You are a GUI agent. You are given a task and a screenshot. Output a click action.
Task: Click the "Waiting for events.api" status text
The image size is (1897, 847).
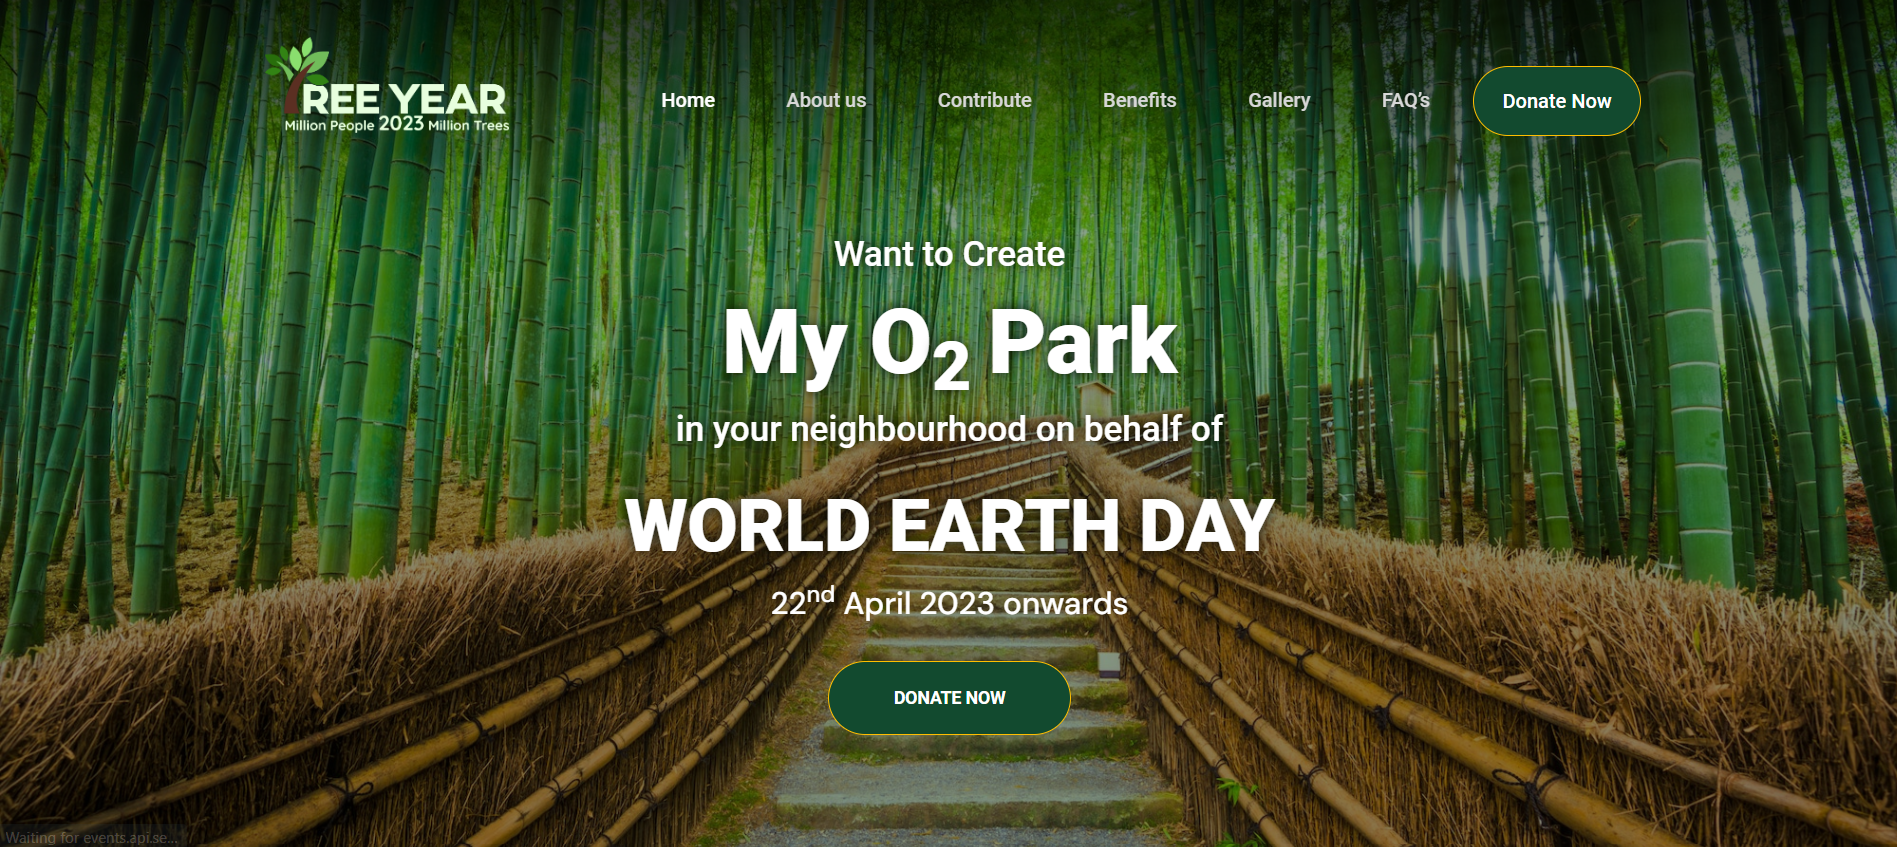(x=90, y=838)
